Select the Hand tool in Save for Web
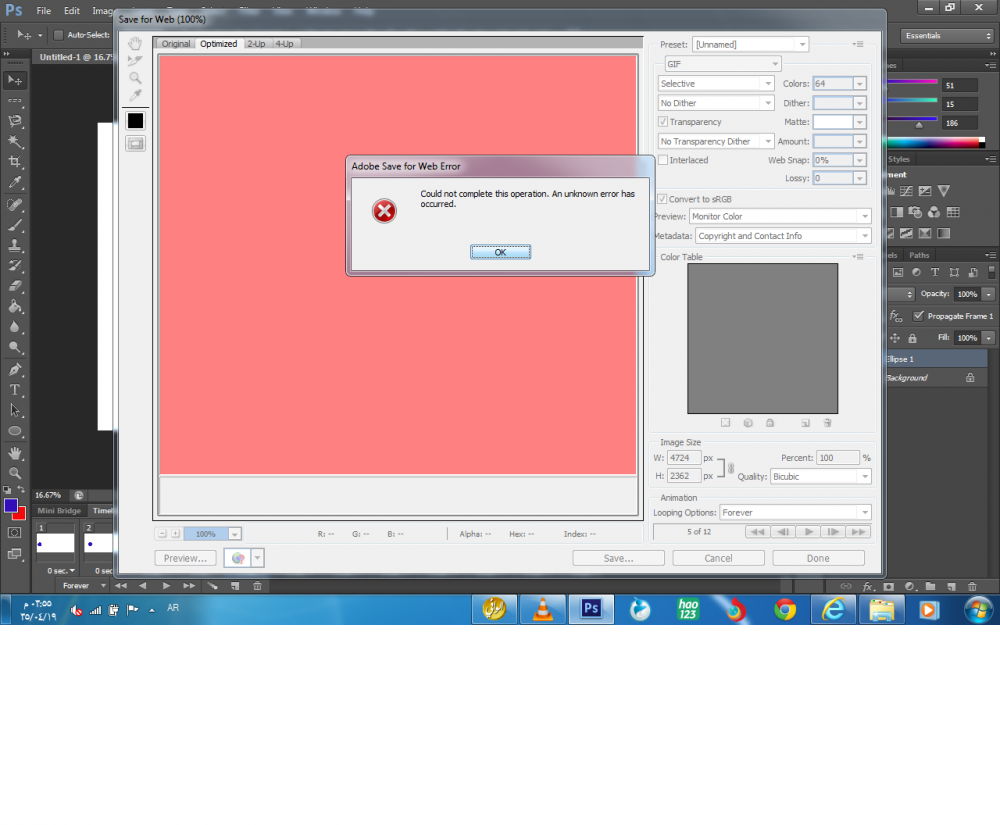Viewport: 1000px width, 825px height. [135, 44]
